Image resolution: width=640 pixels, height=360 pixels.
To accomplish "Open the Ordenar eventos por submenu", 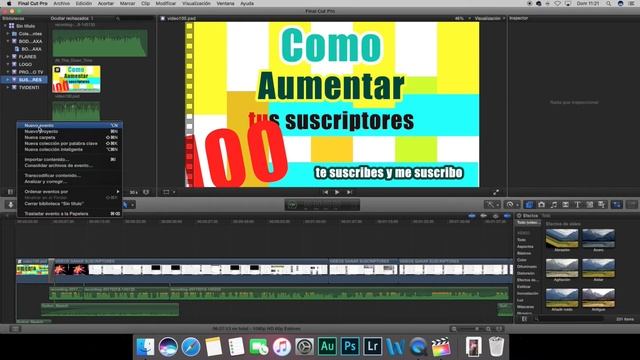I will (x=69, y=191).
